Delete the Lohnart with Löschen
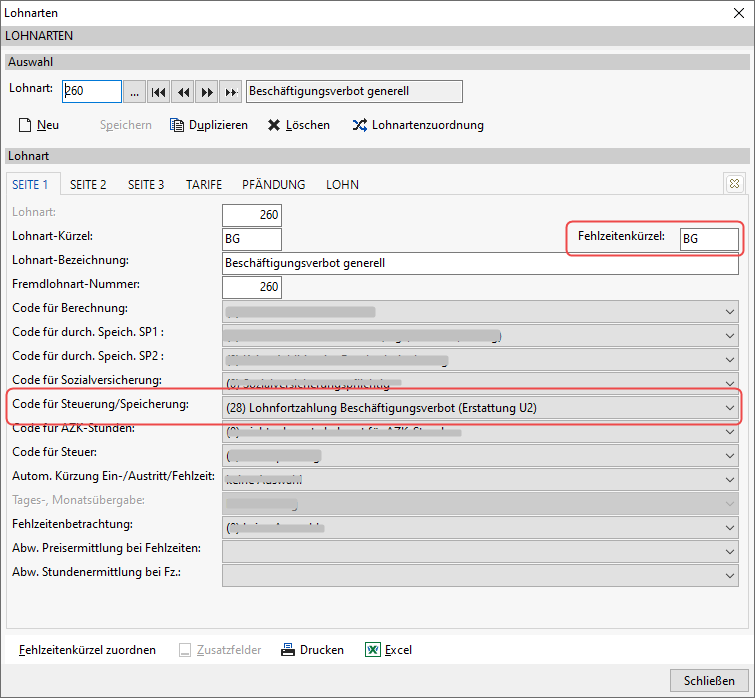 299,125
